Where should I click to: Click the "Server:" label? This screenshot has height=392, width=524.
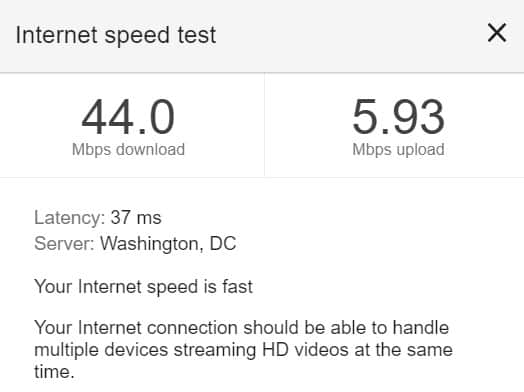click(64, 243)
